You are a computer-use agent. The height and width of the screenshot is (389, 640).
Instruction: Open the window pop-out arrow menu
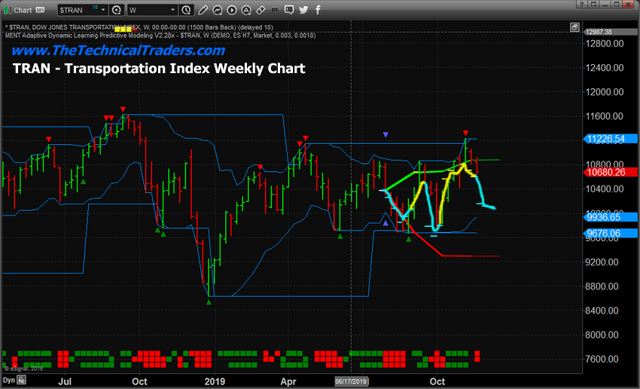[593, 4]
